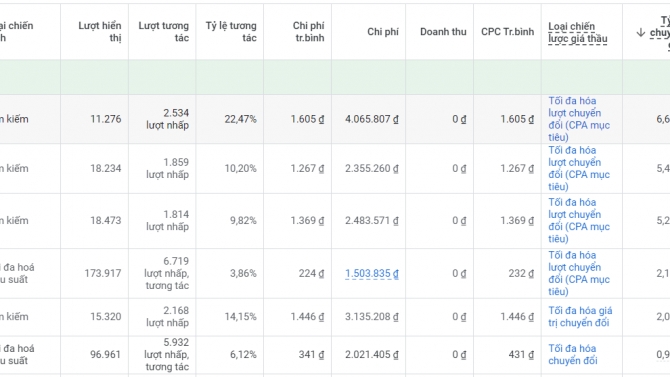The image size is (670, 377).
Task: Select the interaction rate 3,86%
Action: pyautogui.click(x=243, y=273)
